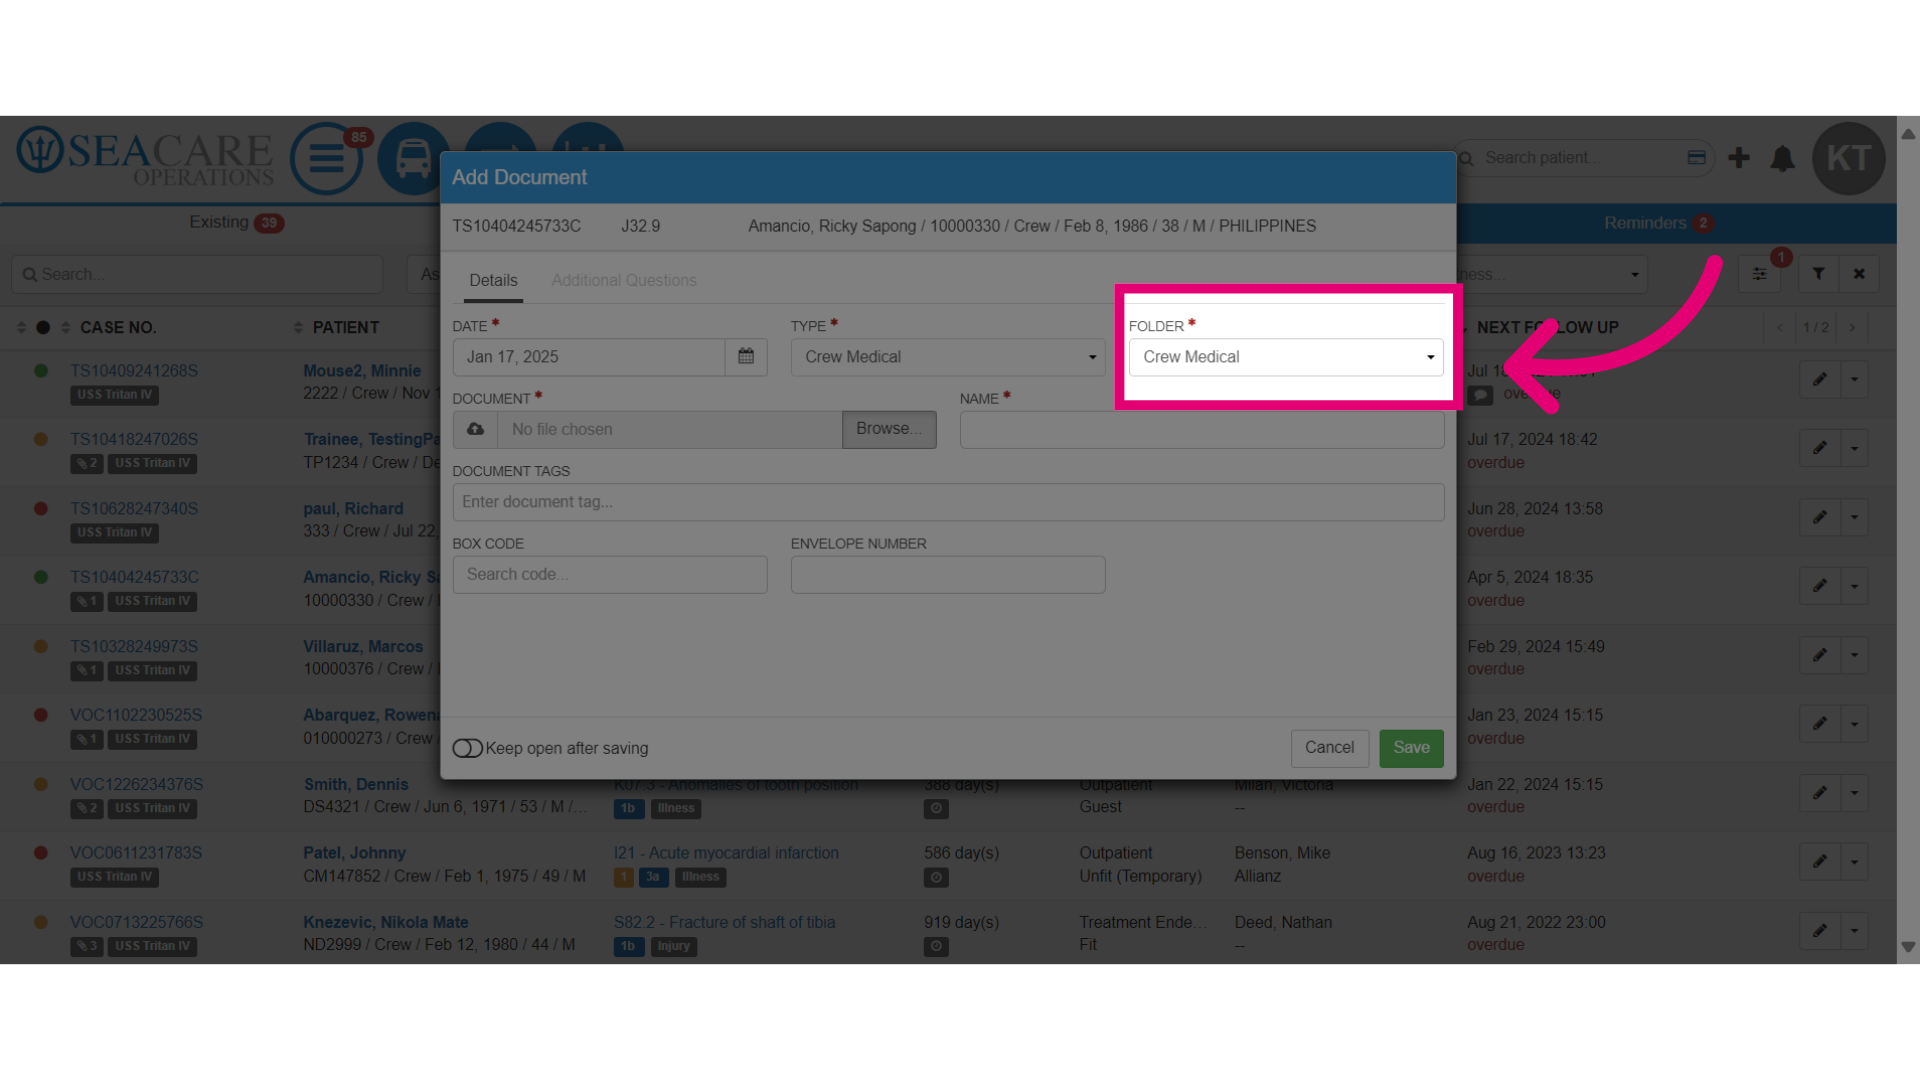Screen dimensions: 1920x1080
Task: Click the green Save button
Action: click(x=1411, y=748)
